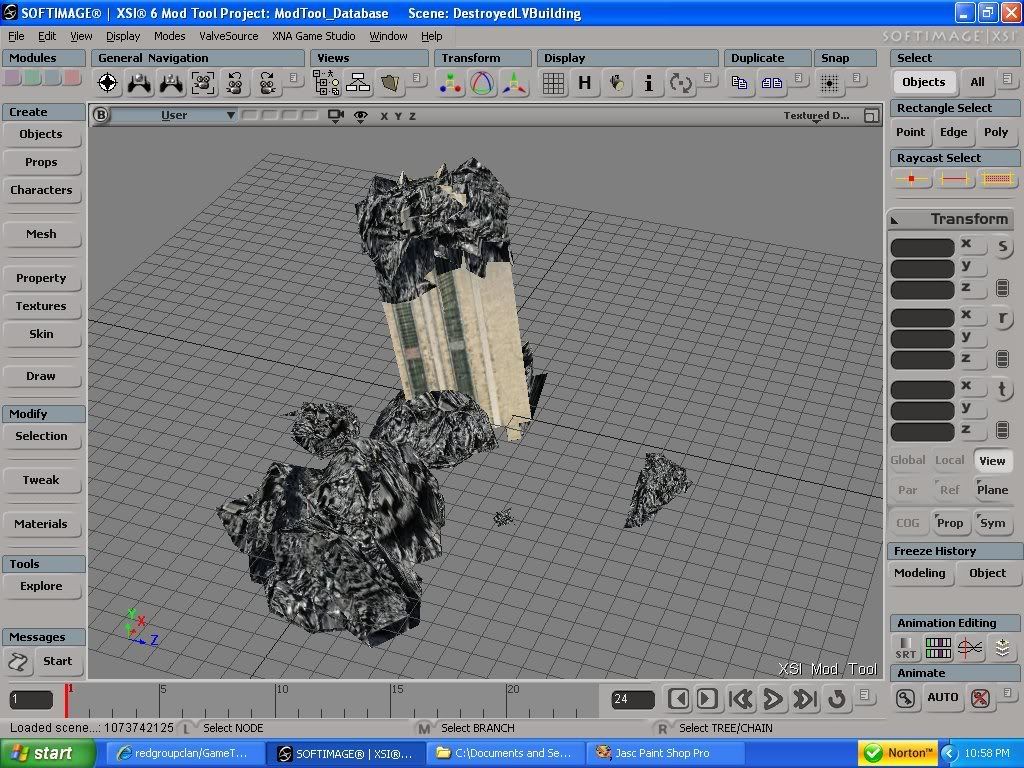Toggle the grid display icon
Screen dimensions: 1024x768
click(553, 83)
